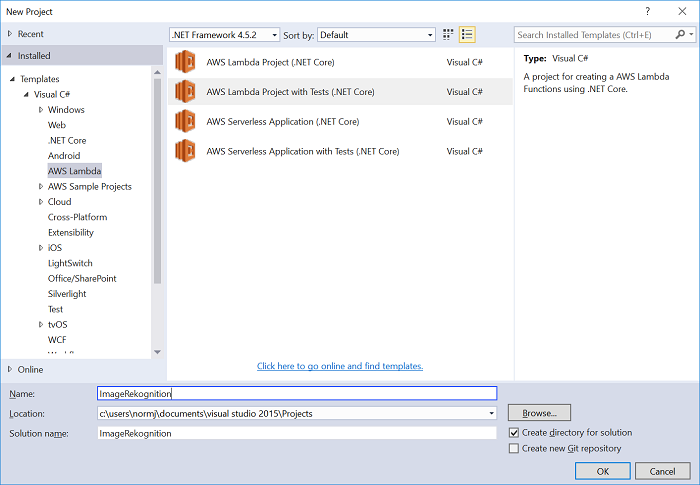Collapse the Visual C# tree node
Image resolution: width=700 pixels, height=485 pixels.
[x=26, y=94]
